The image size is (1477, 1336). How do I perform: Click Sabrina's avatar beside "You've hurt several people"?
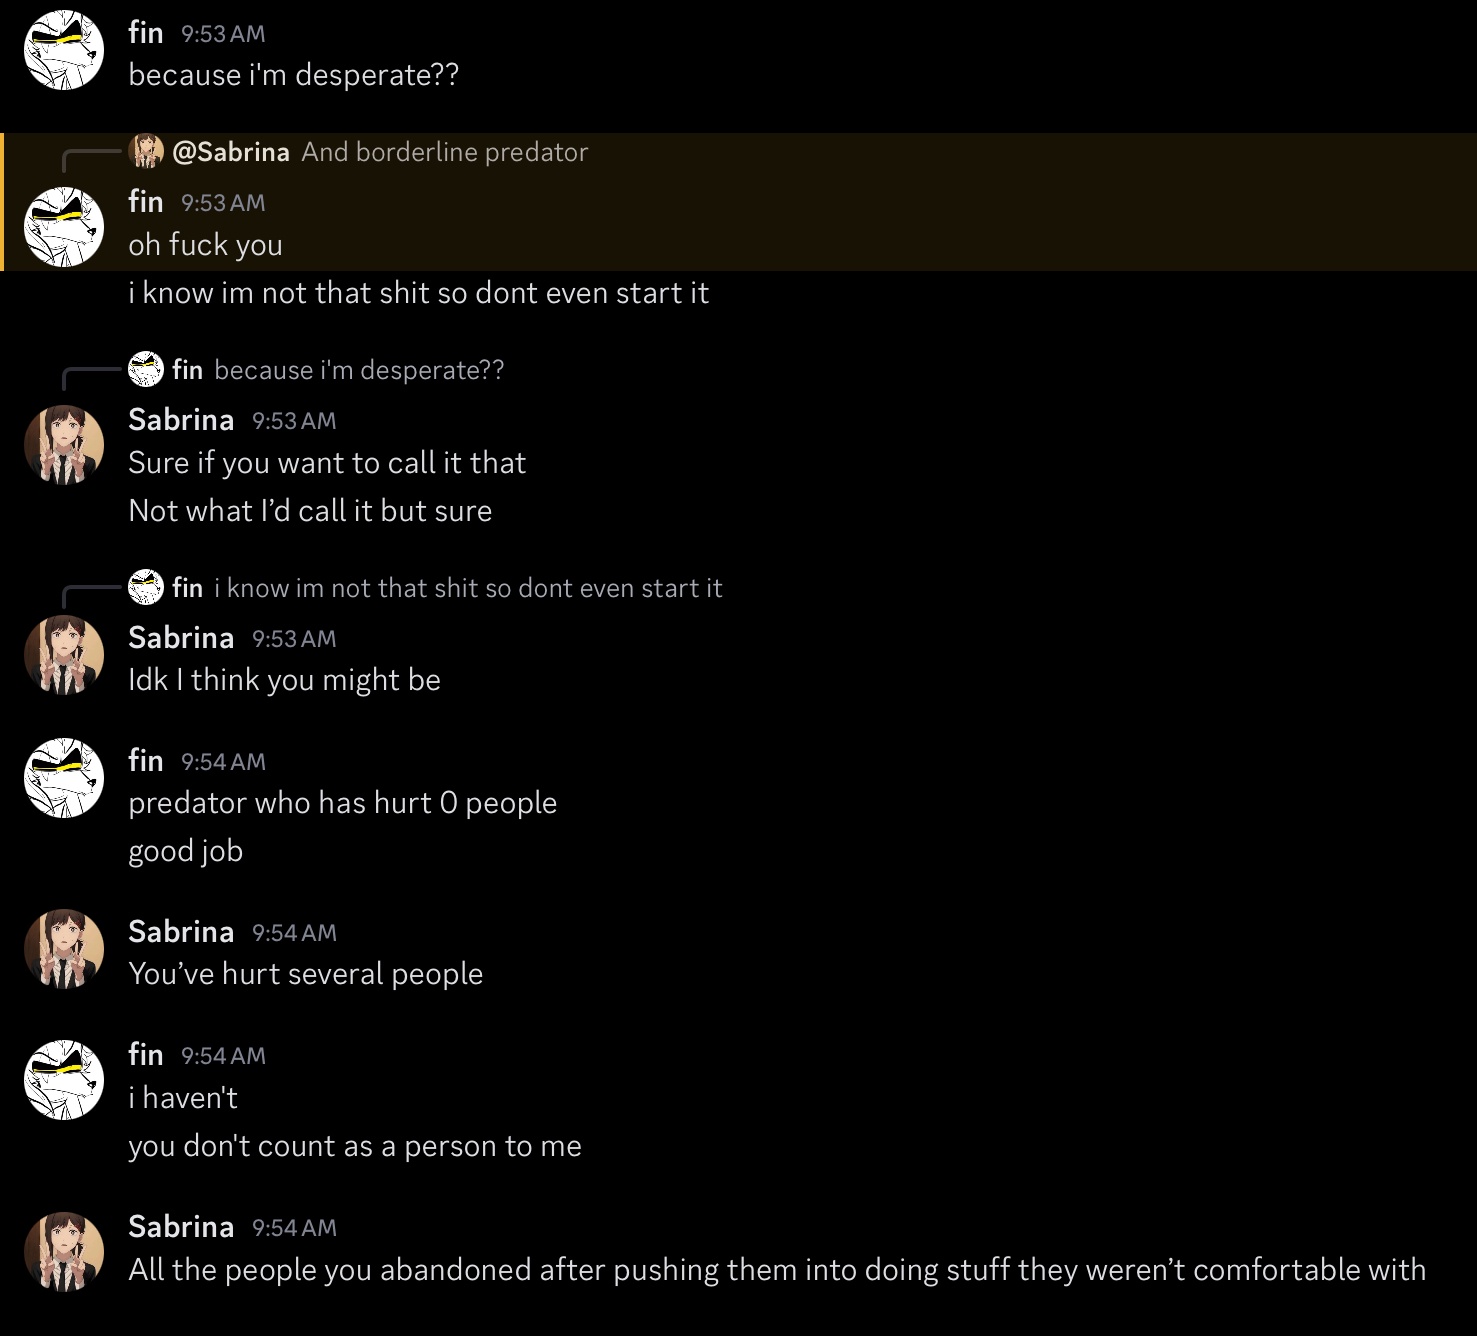click(x=64, y=949)
